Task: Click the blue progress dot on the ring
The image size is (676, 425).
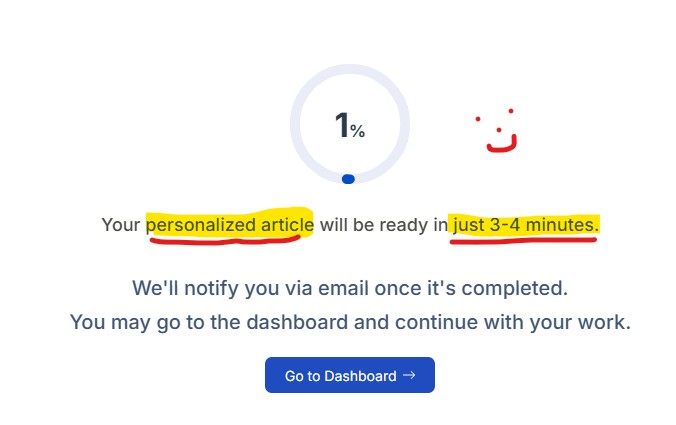Action: point(348,179)
